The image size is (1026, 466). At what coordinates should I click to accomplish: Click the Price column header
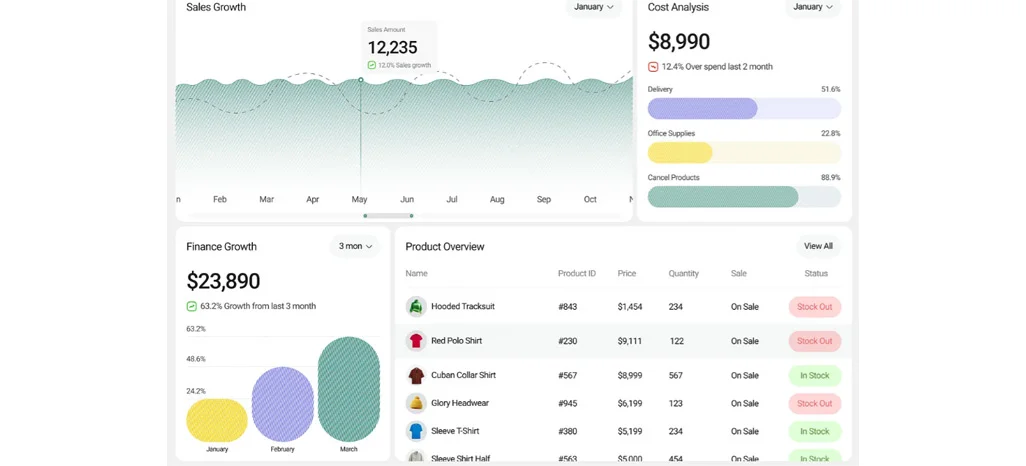pyautogui.click(x=627, y=274)
